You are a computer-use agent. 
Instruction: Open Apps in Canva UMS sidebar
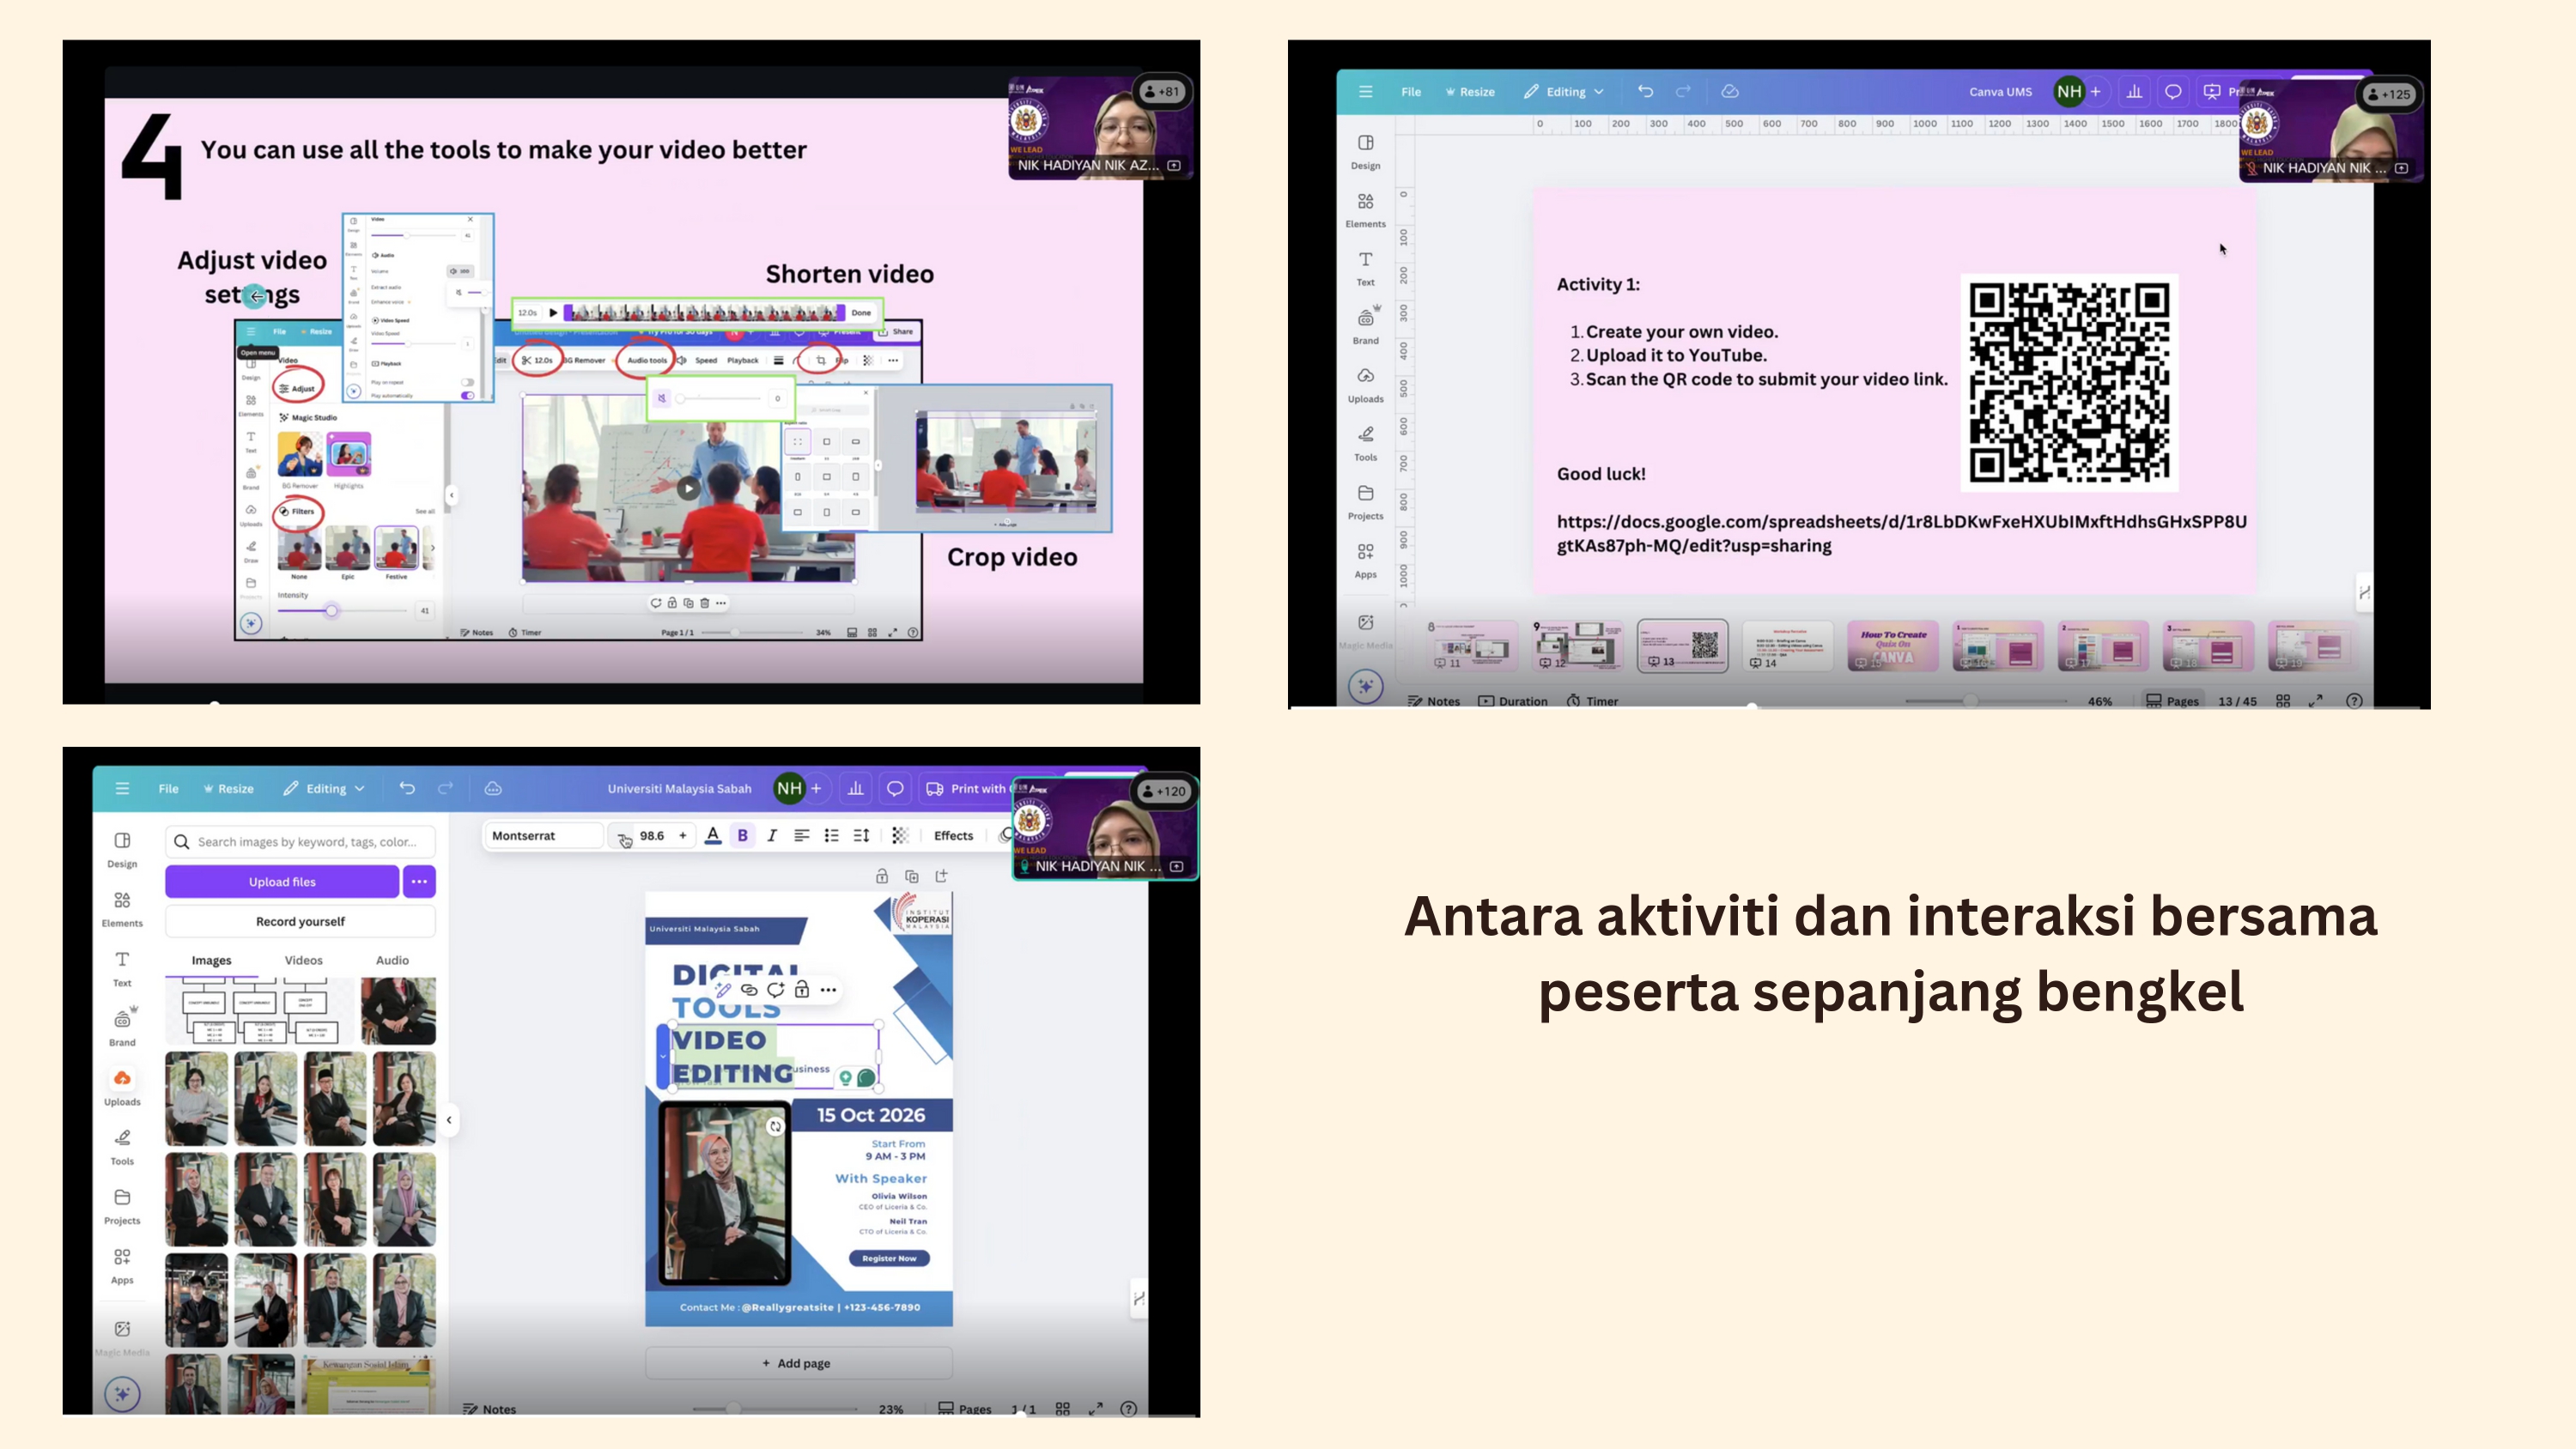[x=1365, y=560]
